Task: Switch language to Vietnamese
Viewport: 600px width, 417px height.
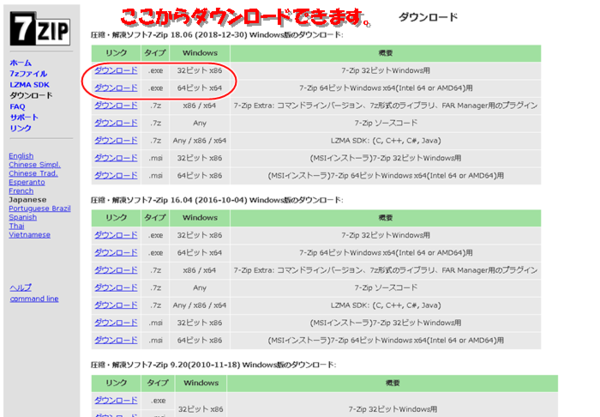Action: point(29,235)
